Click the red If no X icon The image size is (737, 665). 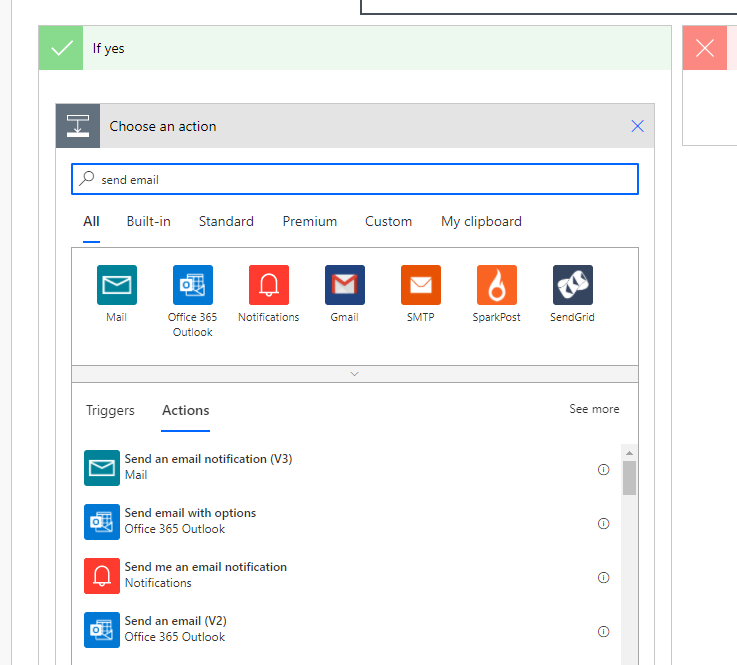click(705, 48)
